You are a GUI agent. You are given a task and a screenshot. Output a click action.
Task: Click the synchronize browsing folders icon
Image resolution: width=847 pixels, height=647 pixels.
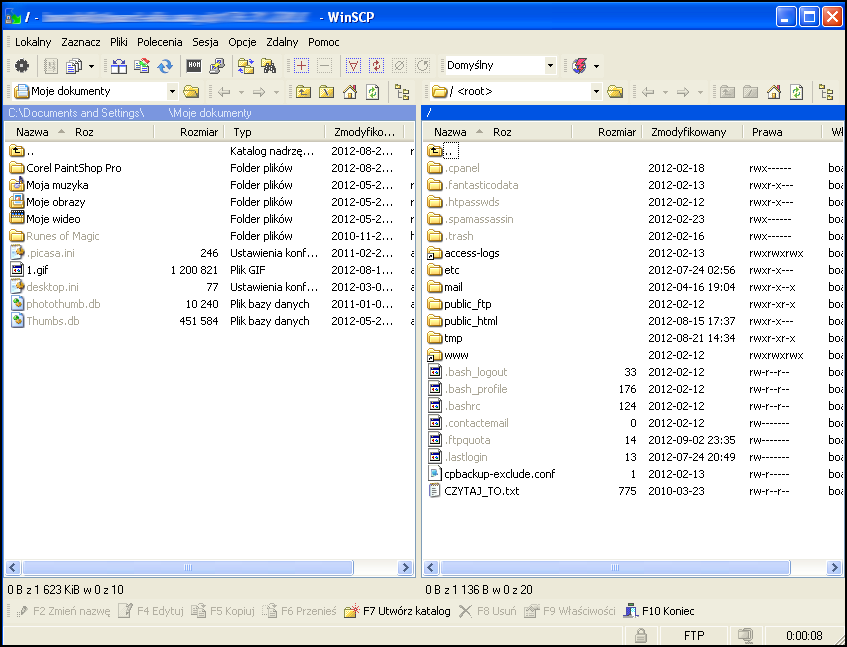click(x=245, y=66)
